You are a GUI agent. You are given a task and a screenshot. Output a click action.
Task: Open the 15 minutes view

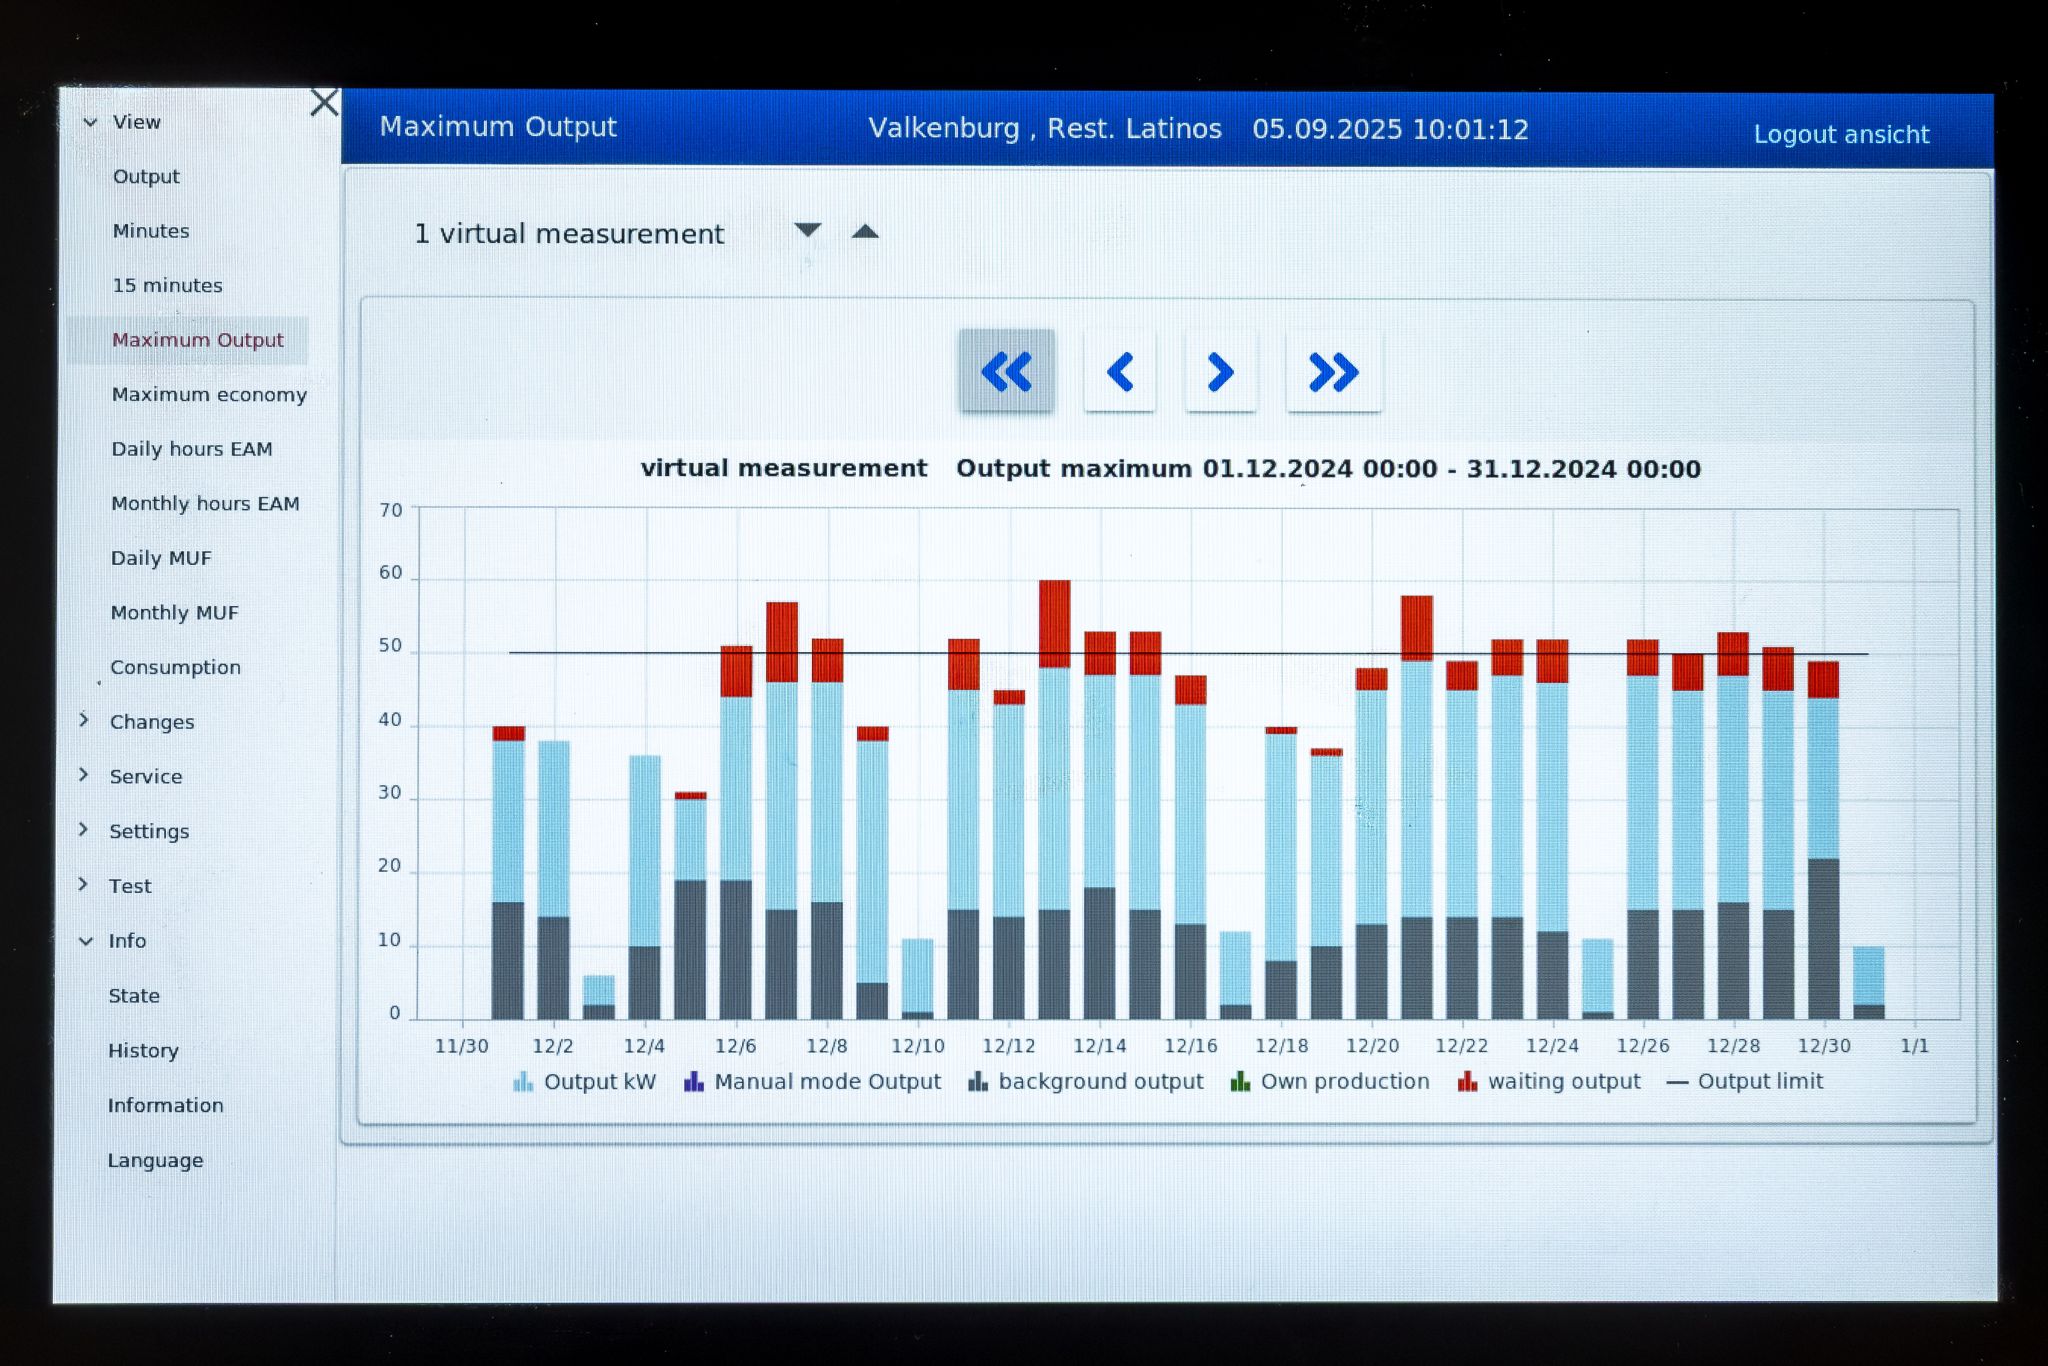click(x=167, y=285)
